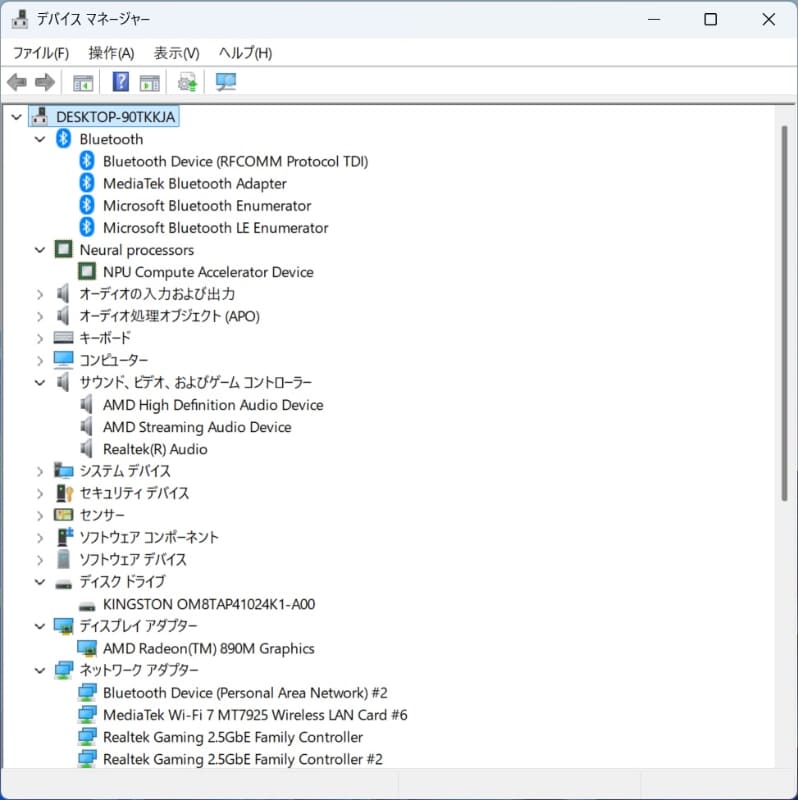Click the Forward arrow toolbar icon
The width and height of the screenshot is (798, 800).
(x=45, y=82)
